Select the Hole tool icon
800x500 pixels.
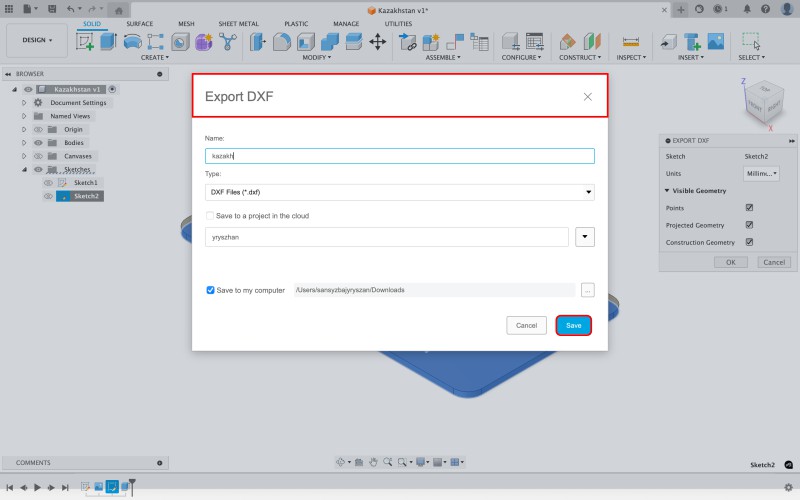point(180,42)
